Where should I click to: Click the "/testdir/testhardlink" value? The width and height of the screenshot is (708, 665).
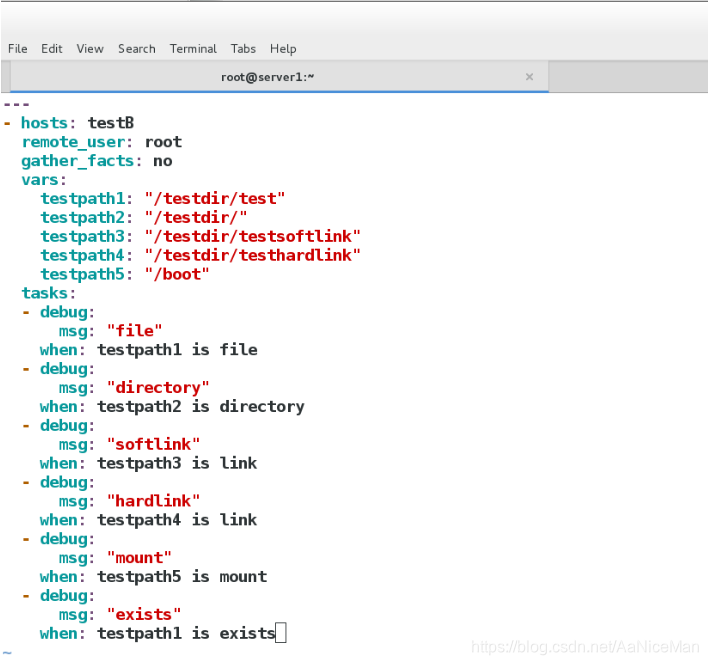pos(252,256)
